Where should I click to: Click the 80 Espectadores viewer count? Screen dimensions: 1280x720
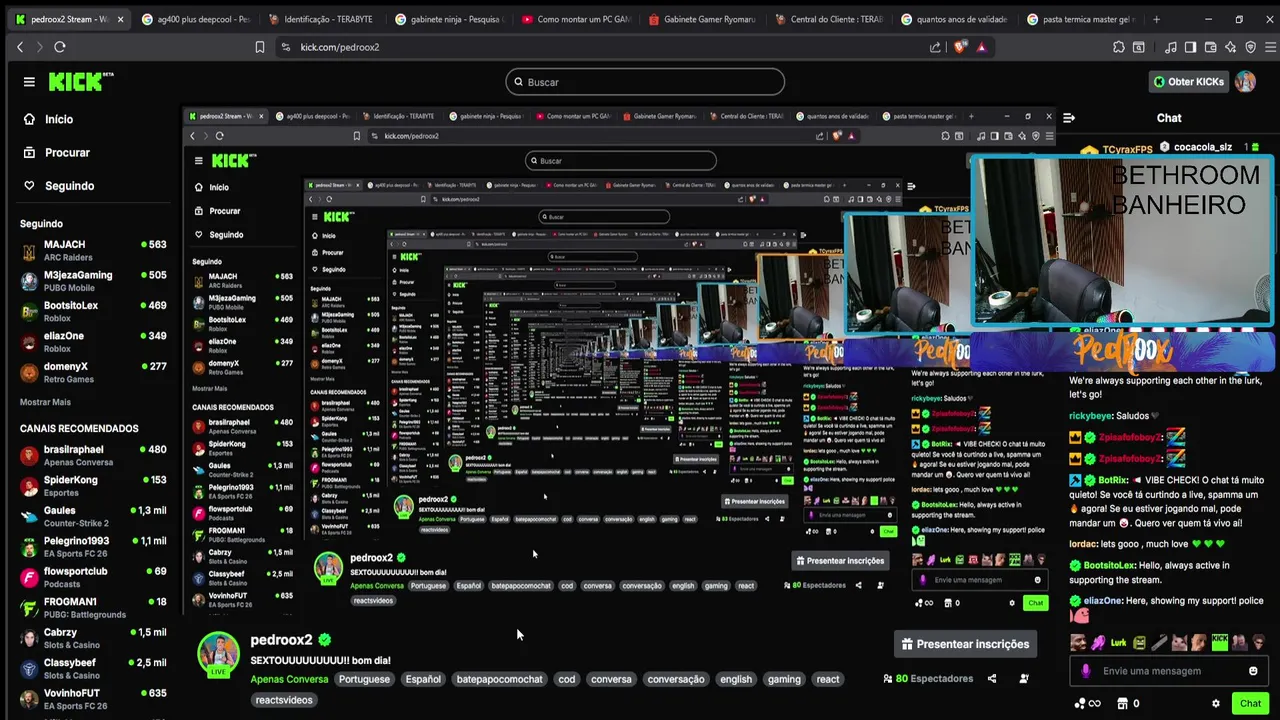coord(927,679)
